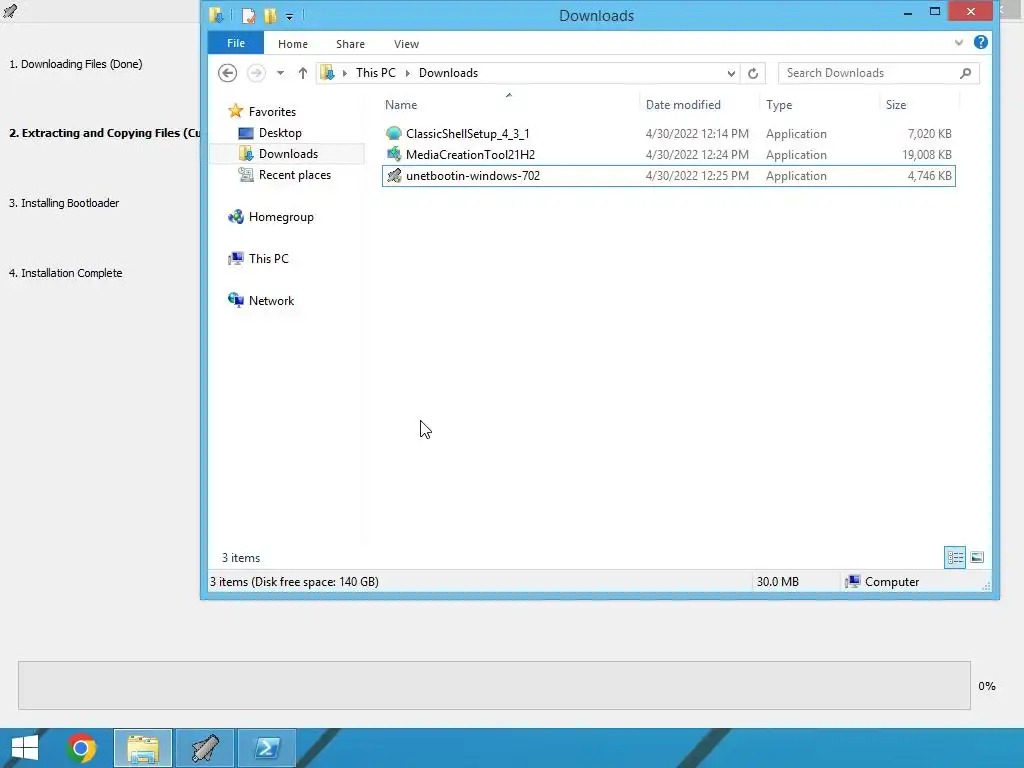Click the Back navigation arrow
The width and height of the screenshot is (1024, 768).
[227, 73]
